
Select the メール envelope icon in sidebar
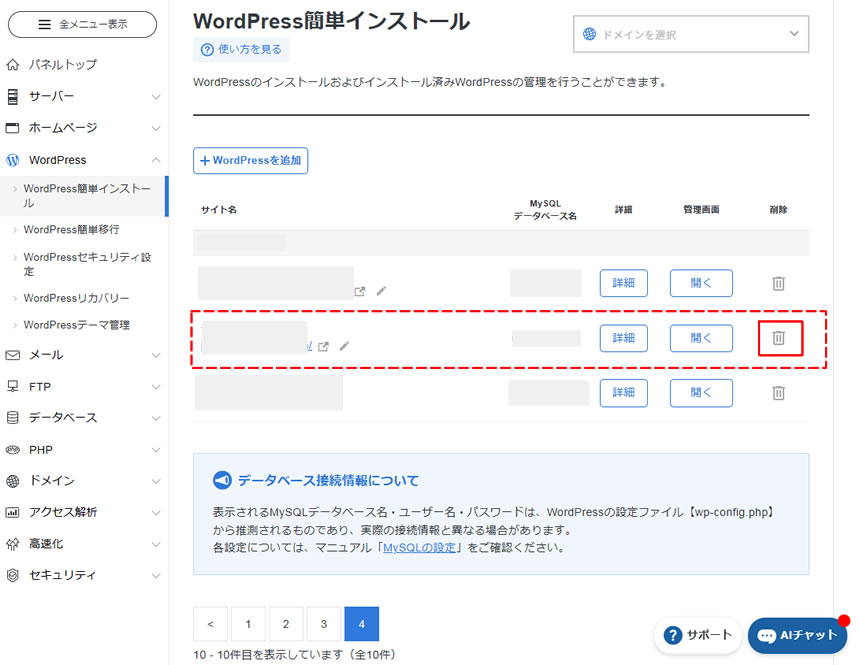14,354
